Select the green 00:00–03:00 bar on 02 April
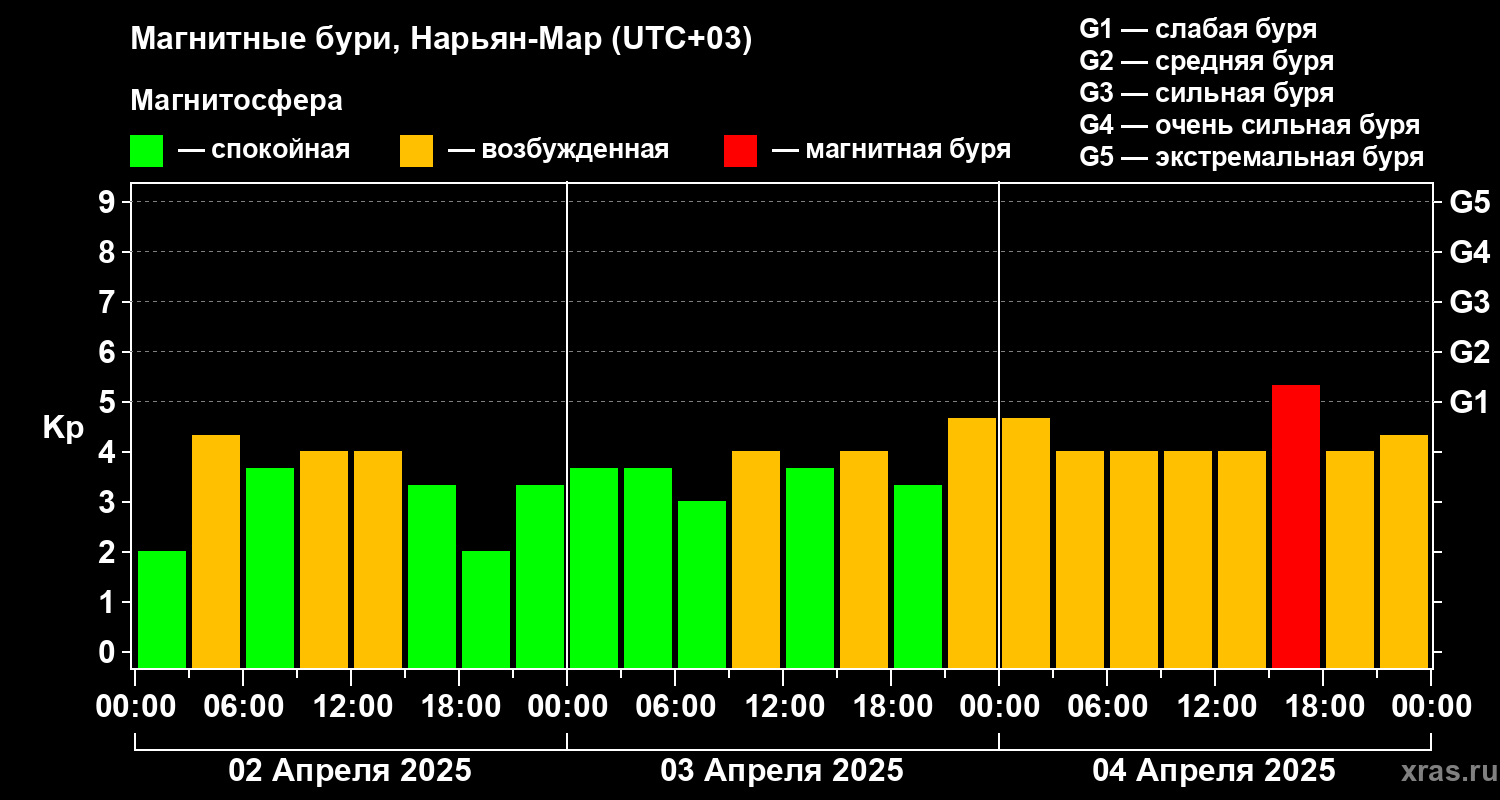This screenshot has height=800, width=1500. point(162,609)
